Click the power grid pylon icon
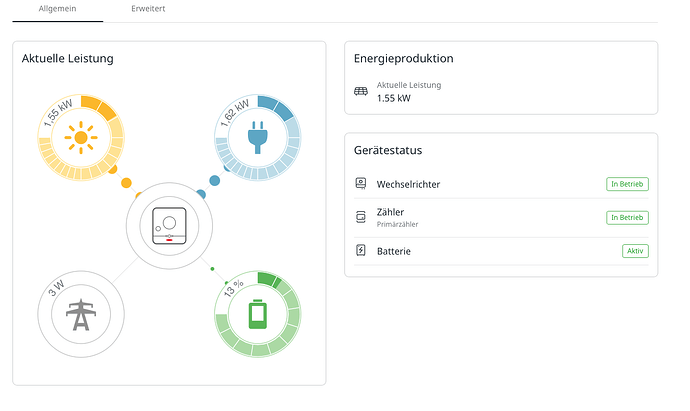This screenshot has width=690, height=411. 81,315
